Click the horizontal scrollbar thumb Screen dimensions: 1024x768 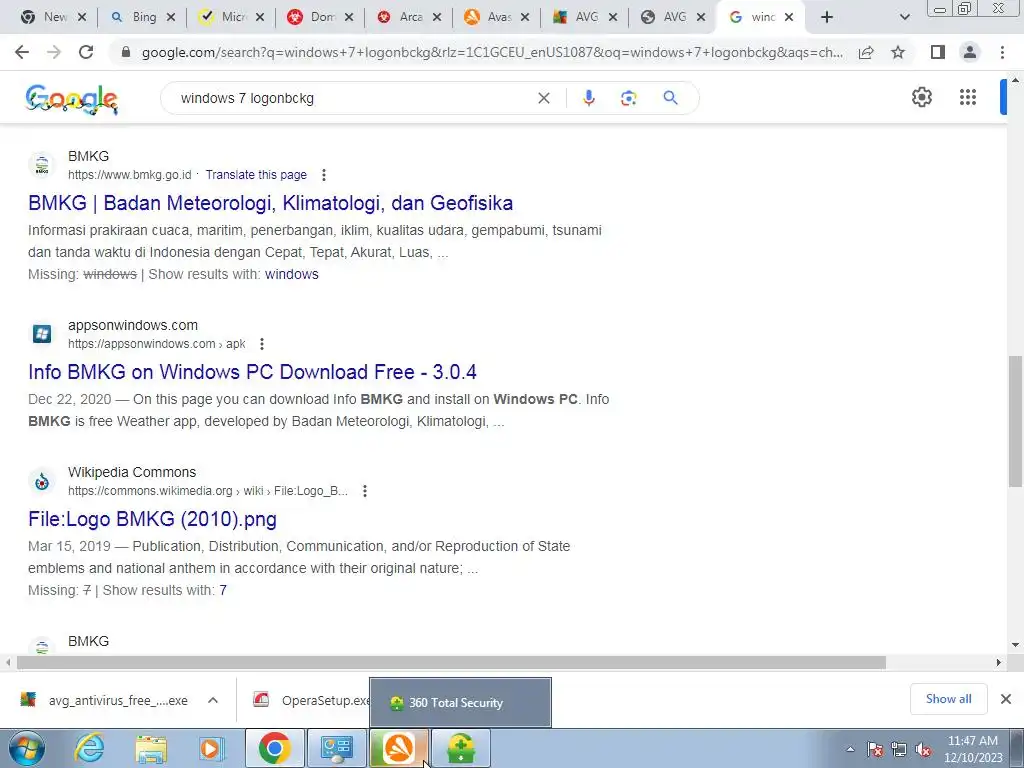coord(451,662)
